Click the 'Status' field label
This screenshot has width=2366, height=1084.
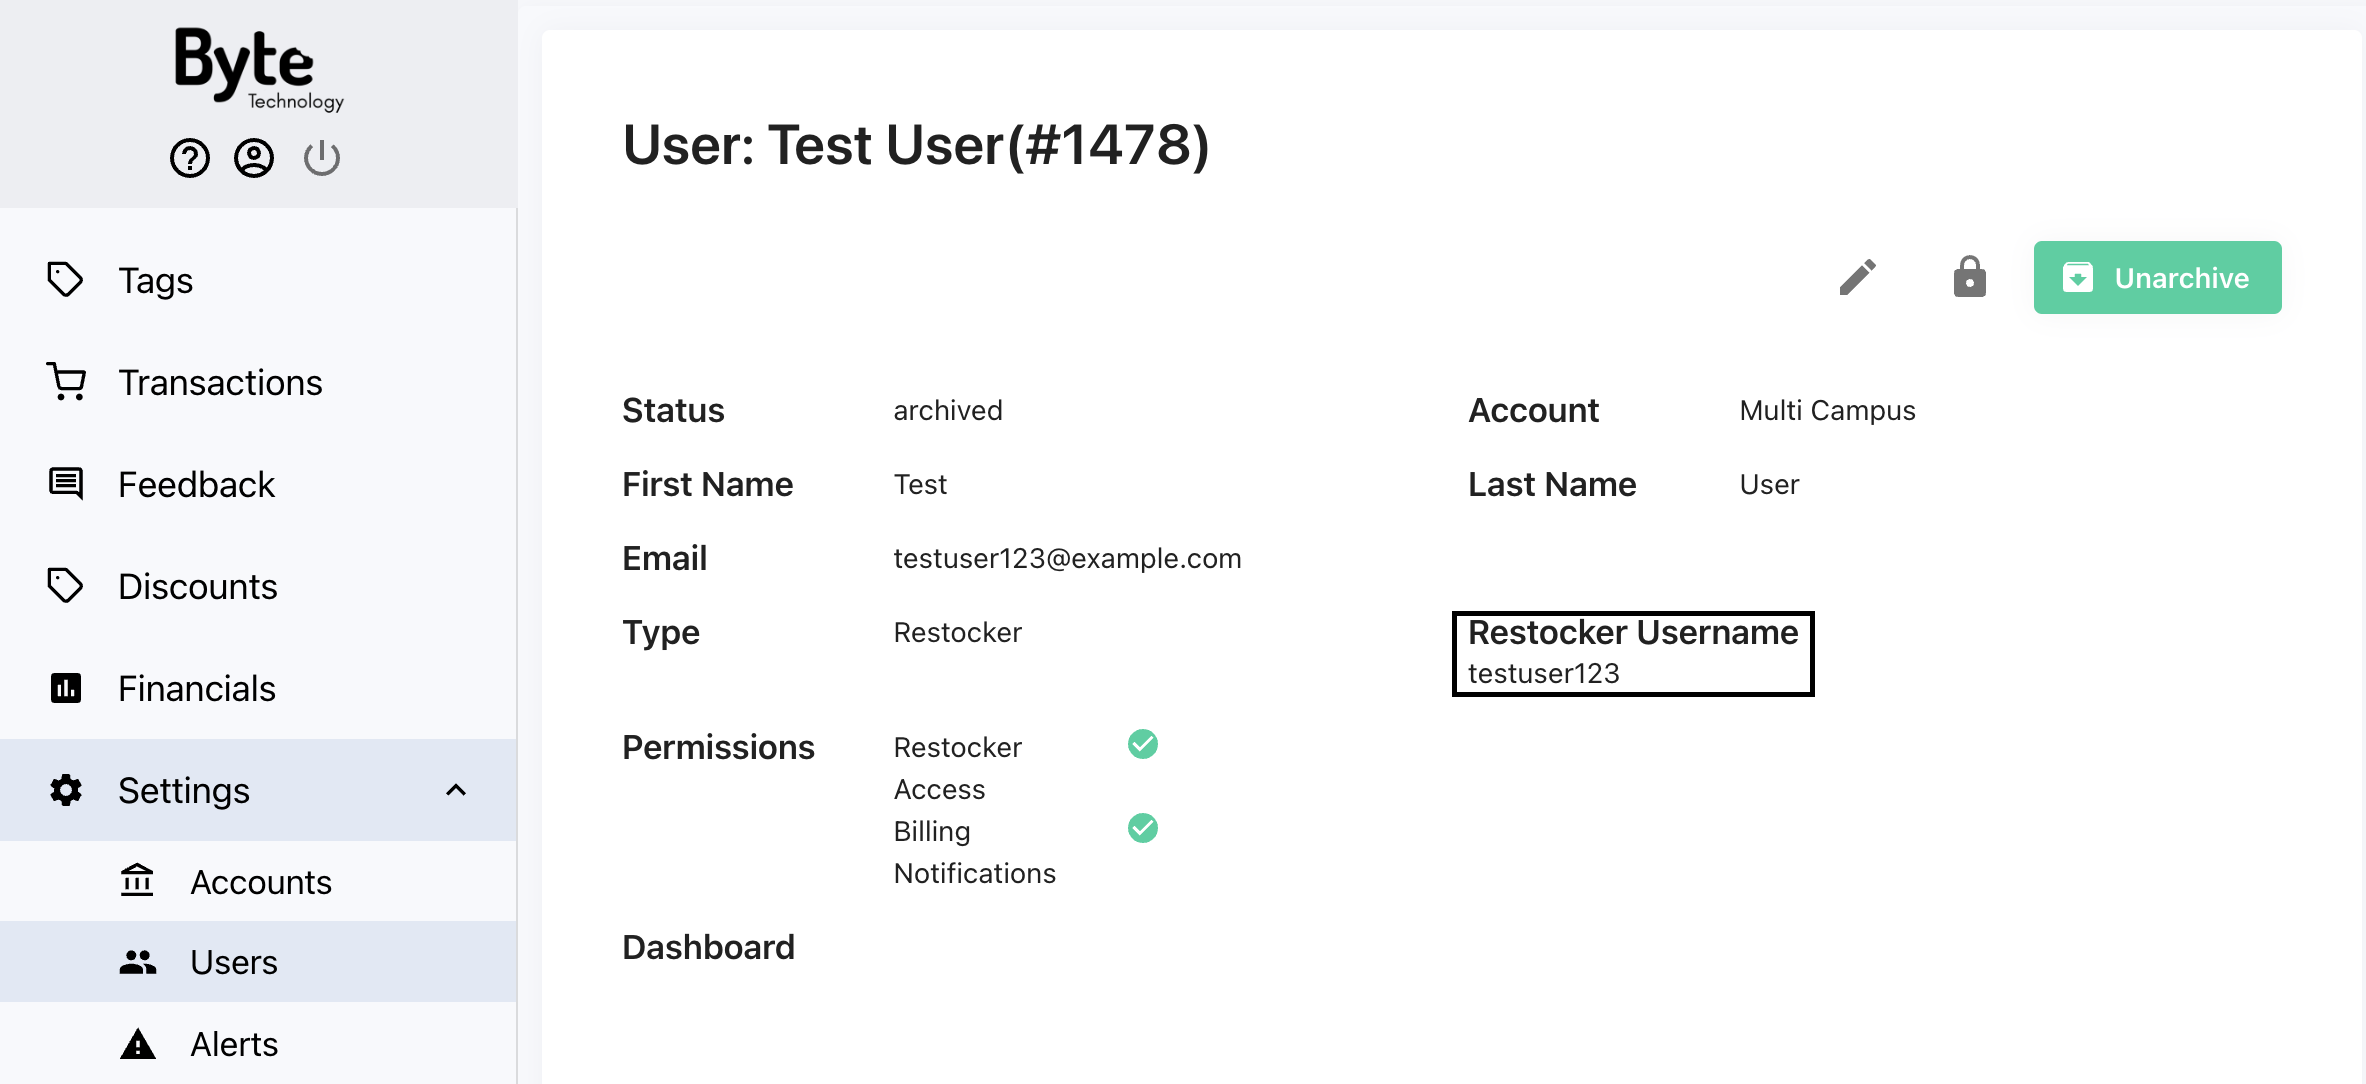673,410
